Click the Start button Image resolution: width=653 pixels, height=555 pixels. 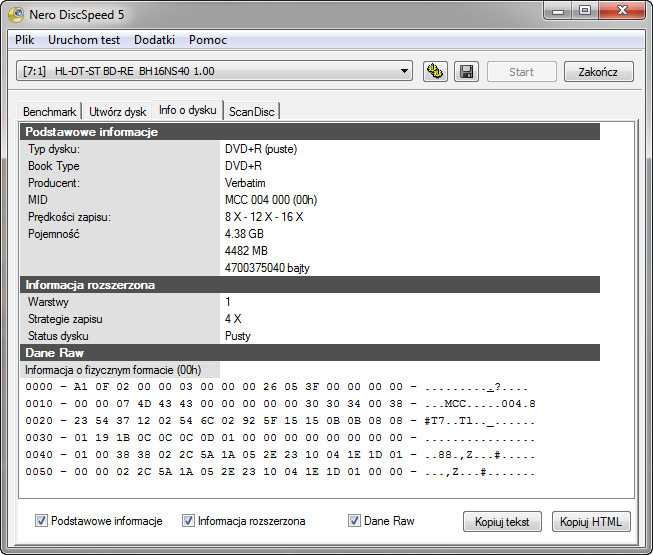[x=521, y=72]
